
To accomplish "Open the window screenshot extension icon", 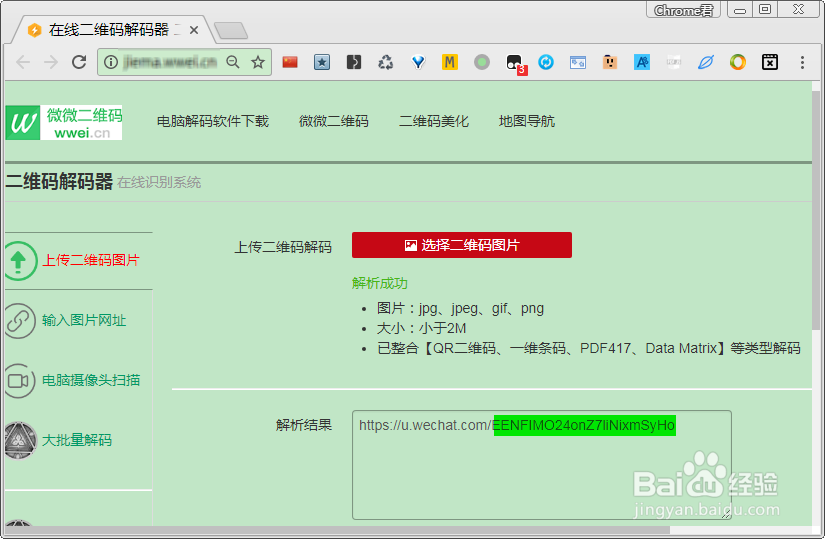I will pyautogui.click(x=578, y=63).
